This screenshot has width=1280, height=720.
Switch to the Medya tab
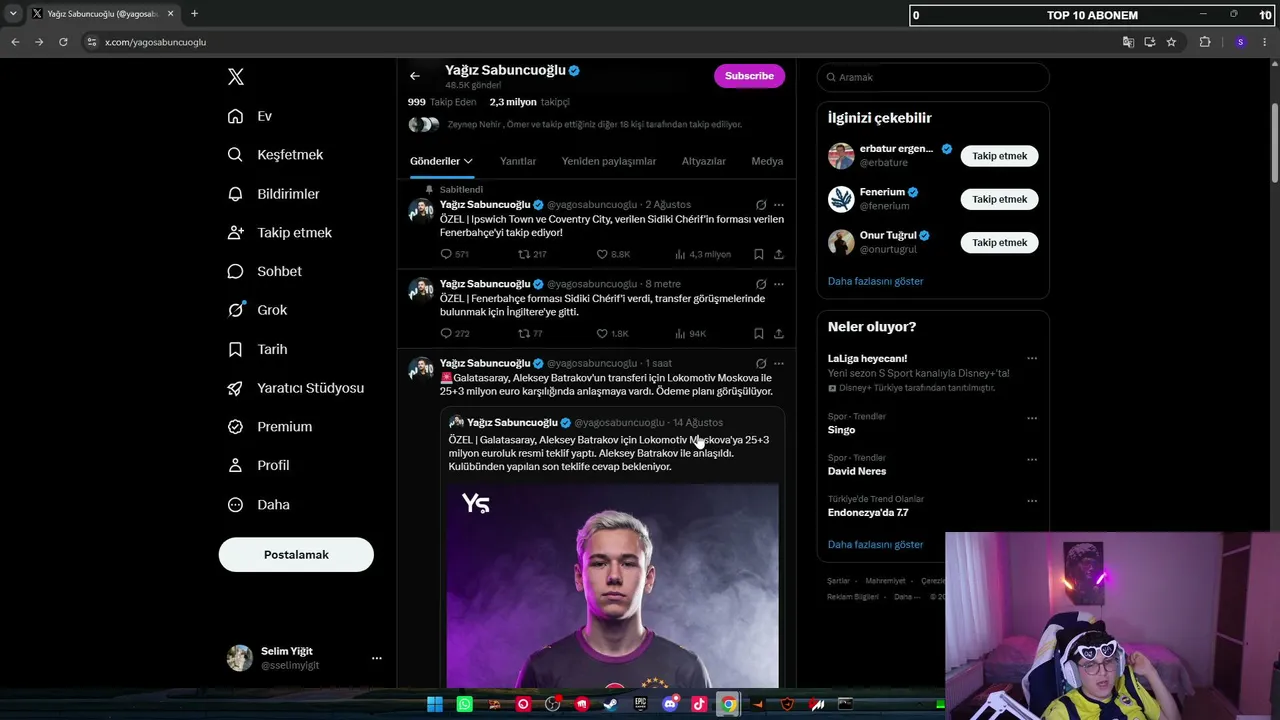point(767,161)
